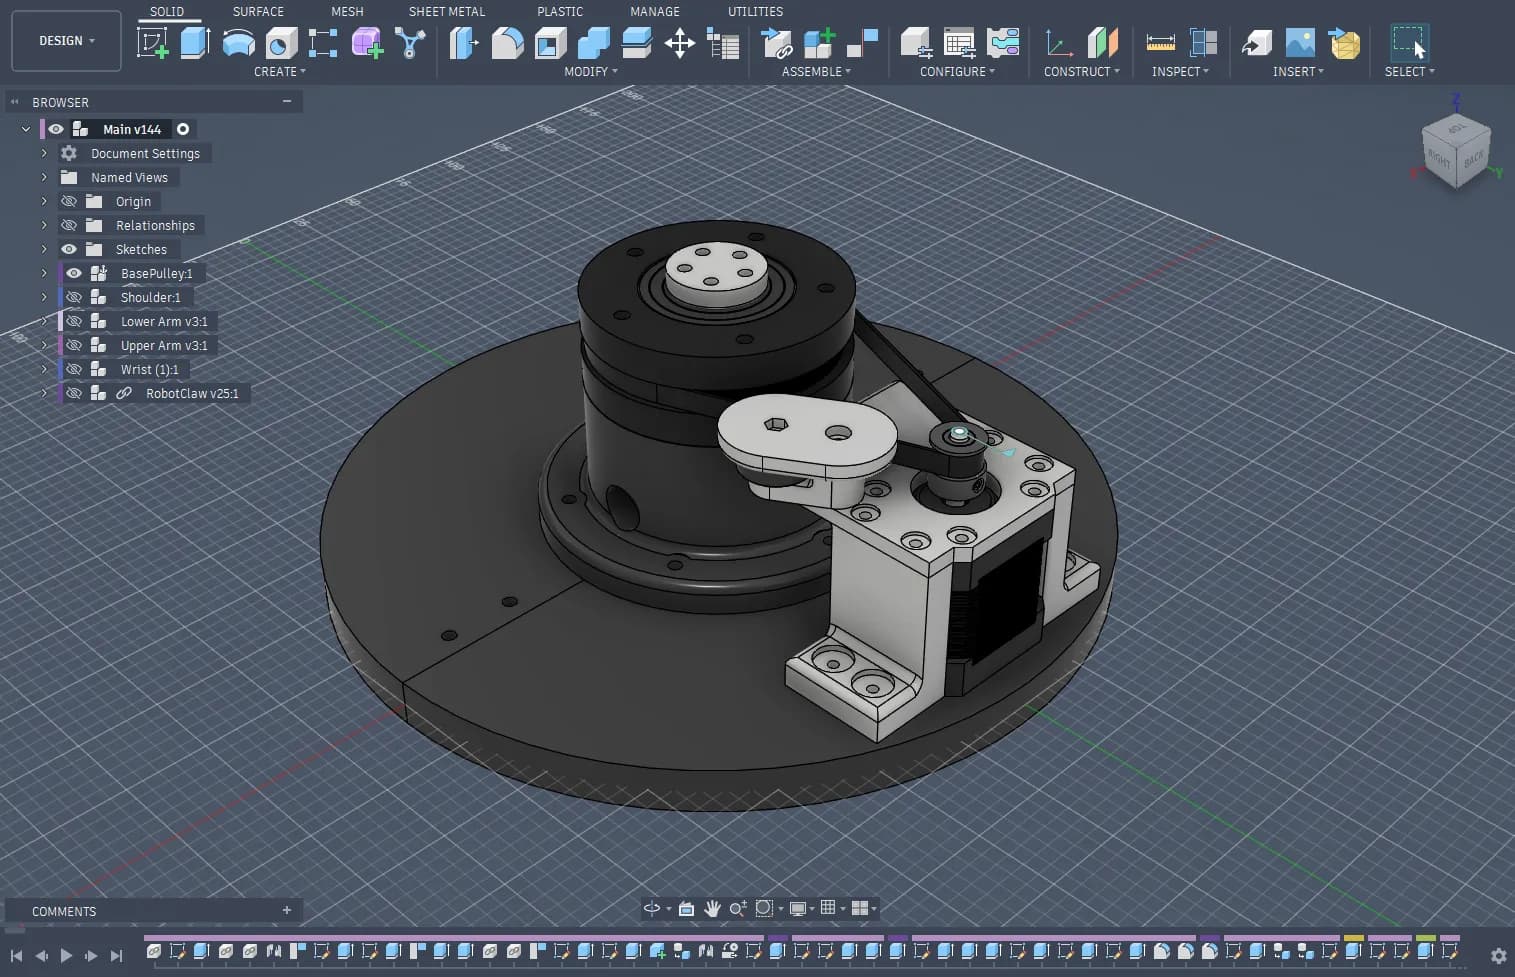Expand the Named Views folder
The width and height of the screenshot is (1515, 977).
(x=44, y=177)
